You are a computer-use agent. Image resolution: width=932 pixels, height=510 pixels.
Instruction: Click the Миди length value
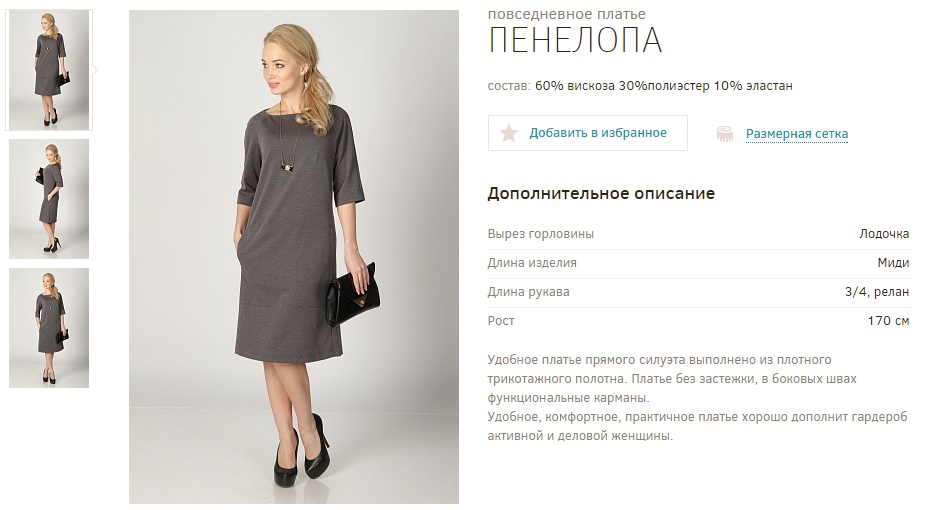[893, 263]
